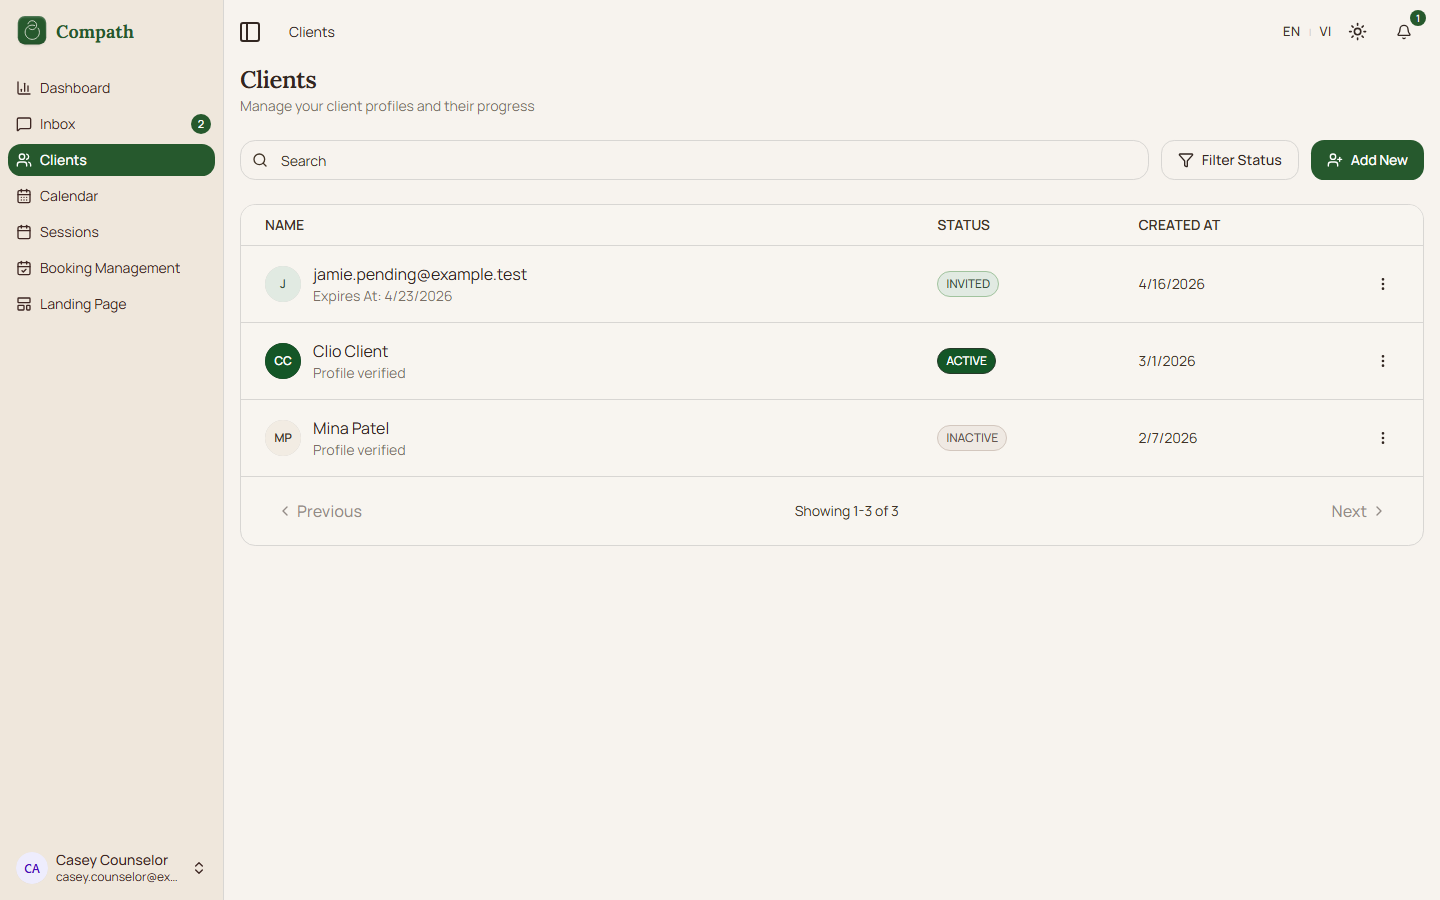This screenshot has height=900, width=1440.
Task: Switch language to VI
Action: pyautogui.click(x=1325, y=32)
